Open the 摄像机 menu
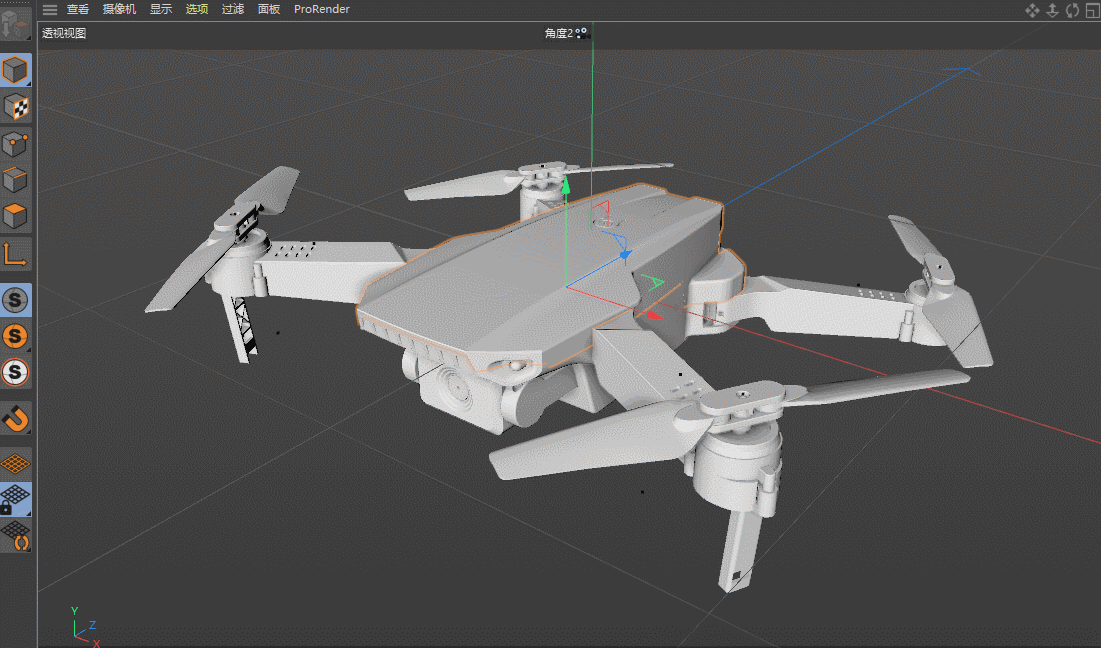This screenshot has width=1101, height=648. 119,9
